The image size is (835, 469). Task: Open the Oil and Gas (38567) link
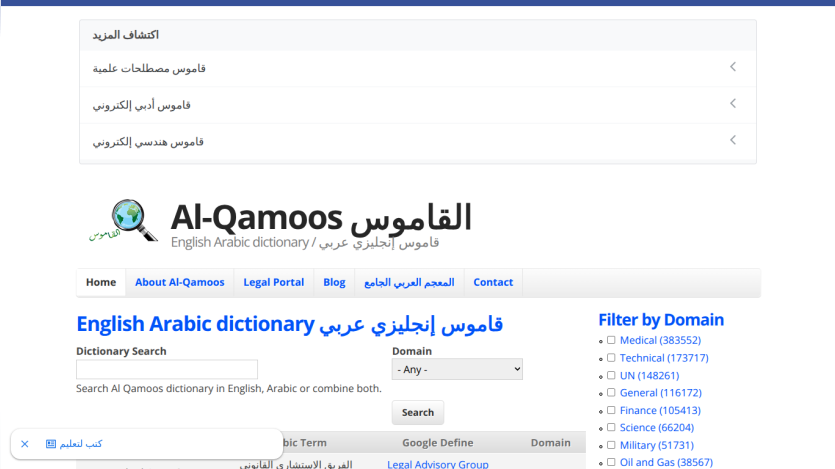tap(666, 462)
